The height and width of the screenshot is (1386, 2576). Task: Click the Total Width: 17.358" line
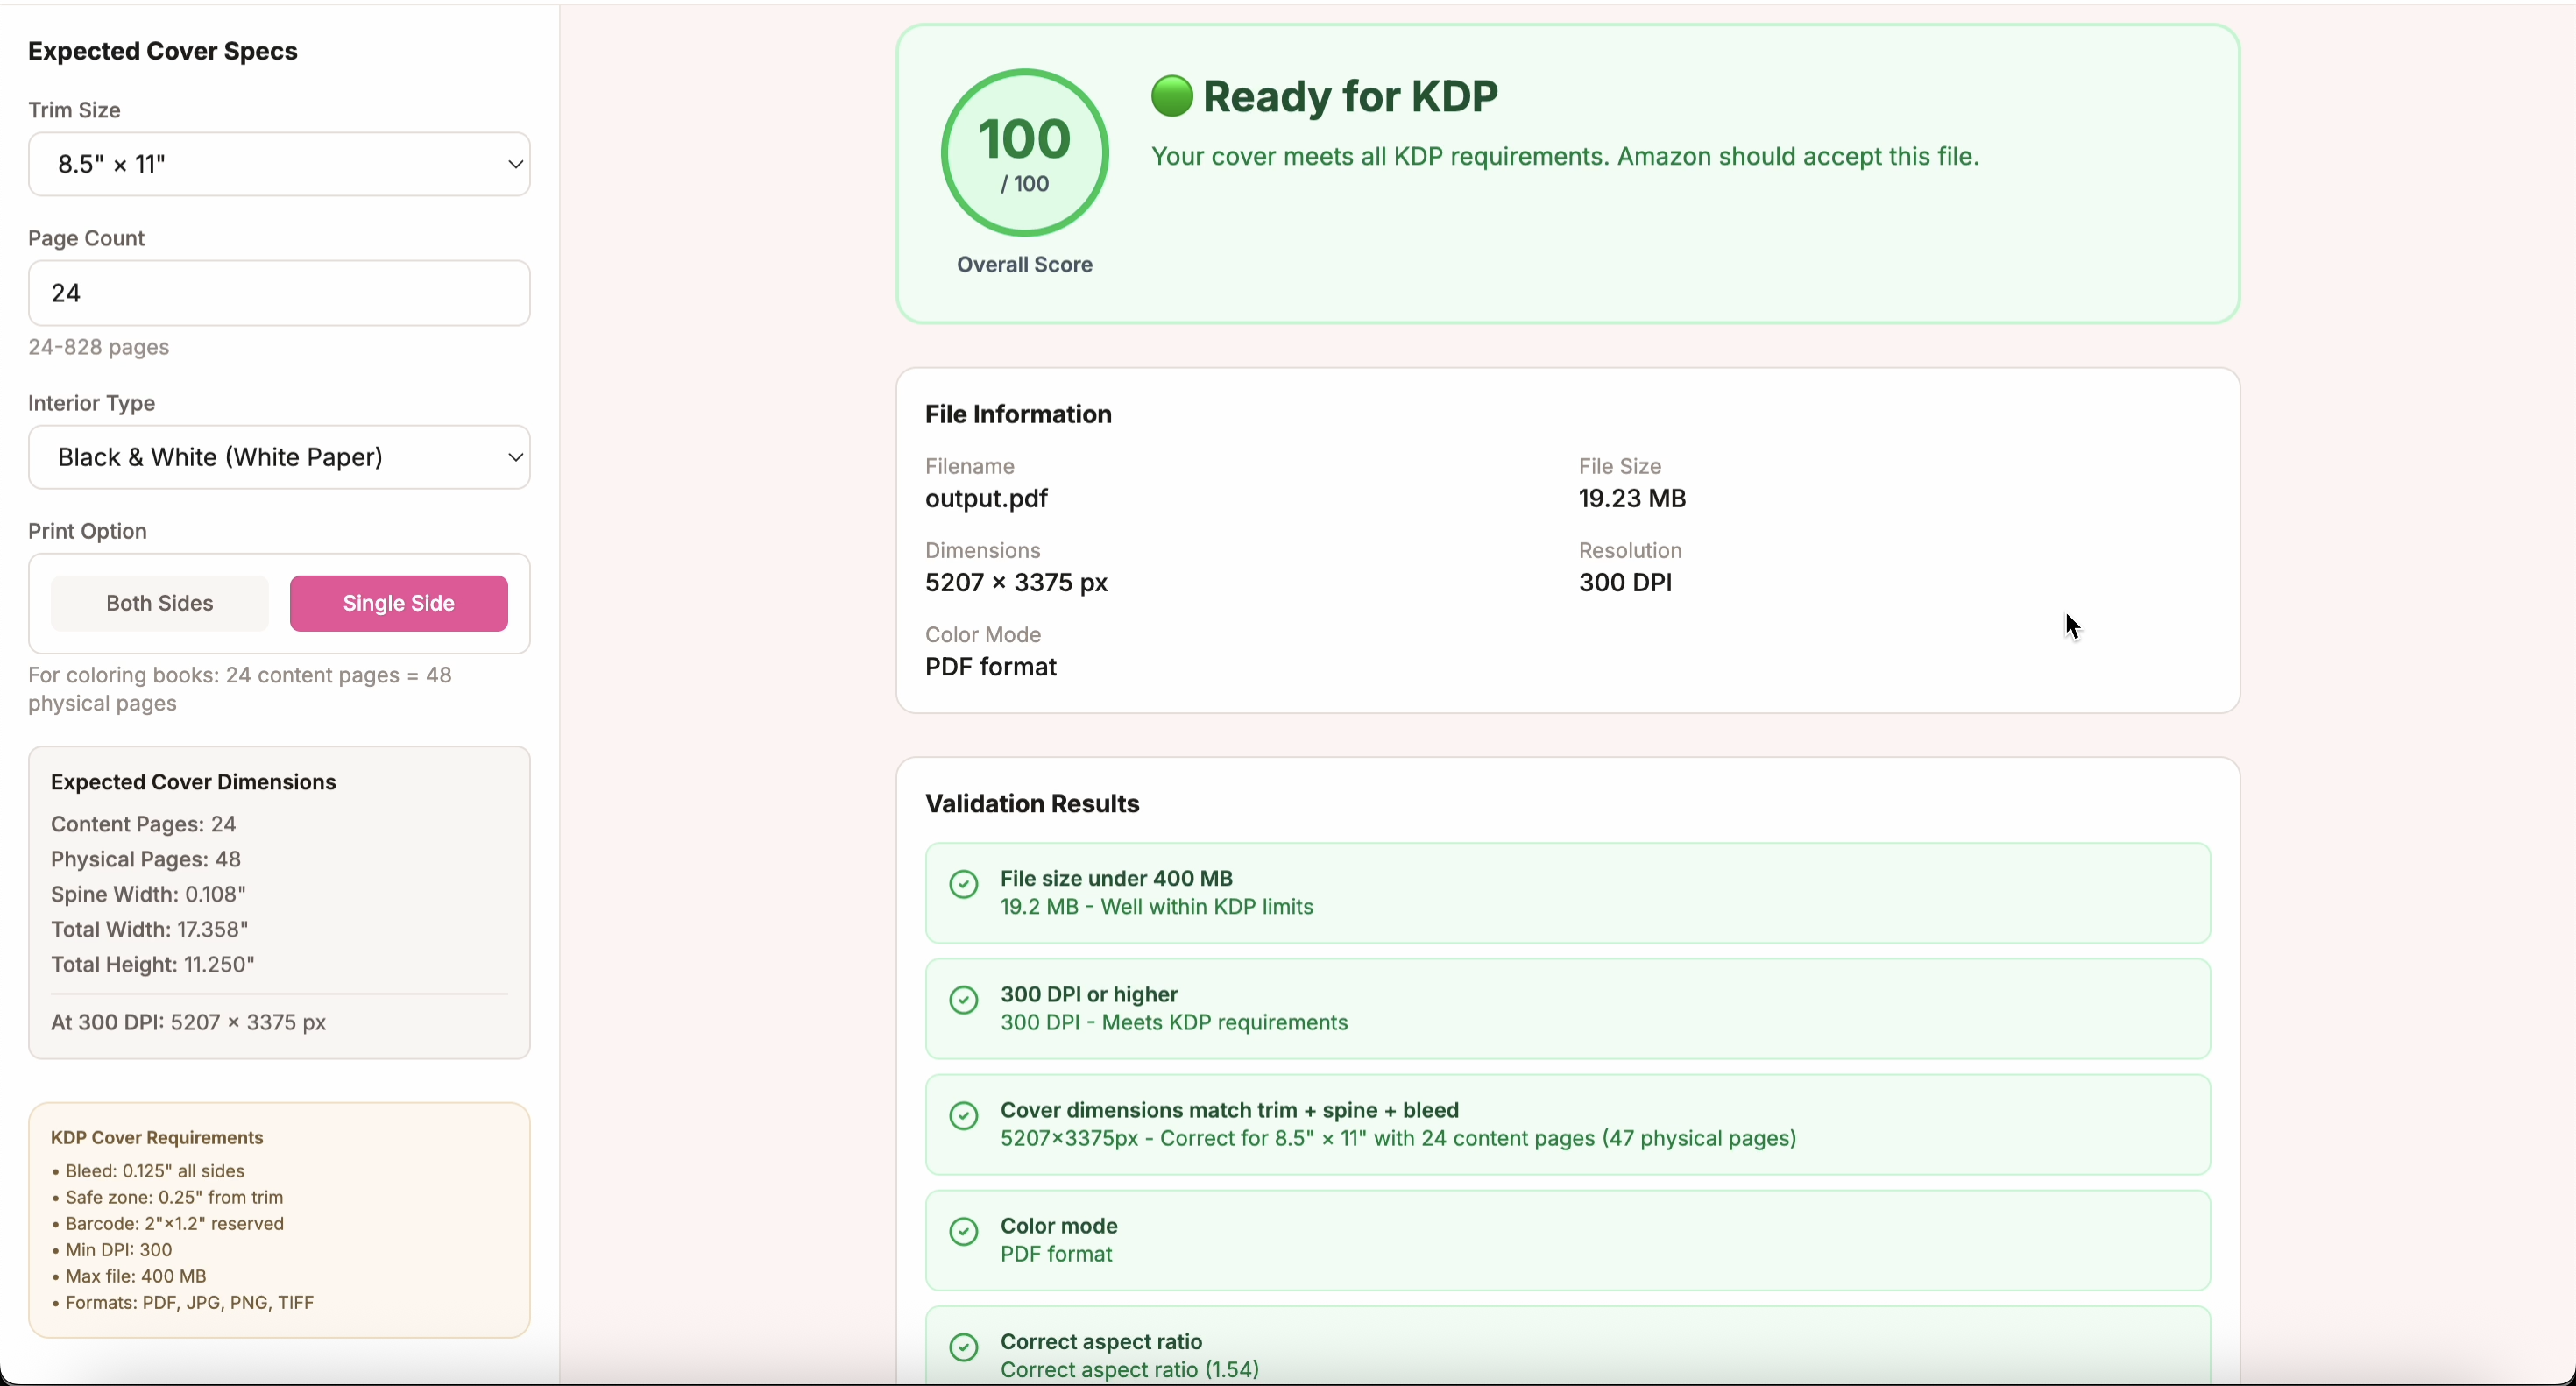pyautogui.click(x=150, y=929)
